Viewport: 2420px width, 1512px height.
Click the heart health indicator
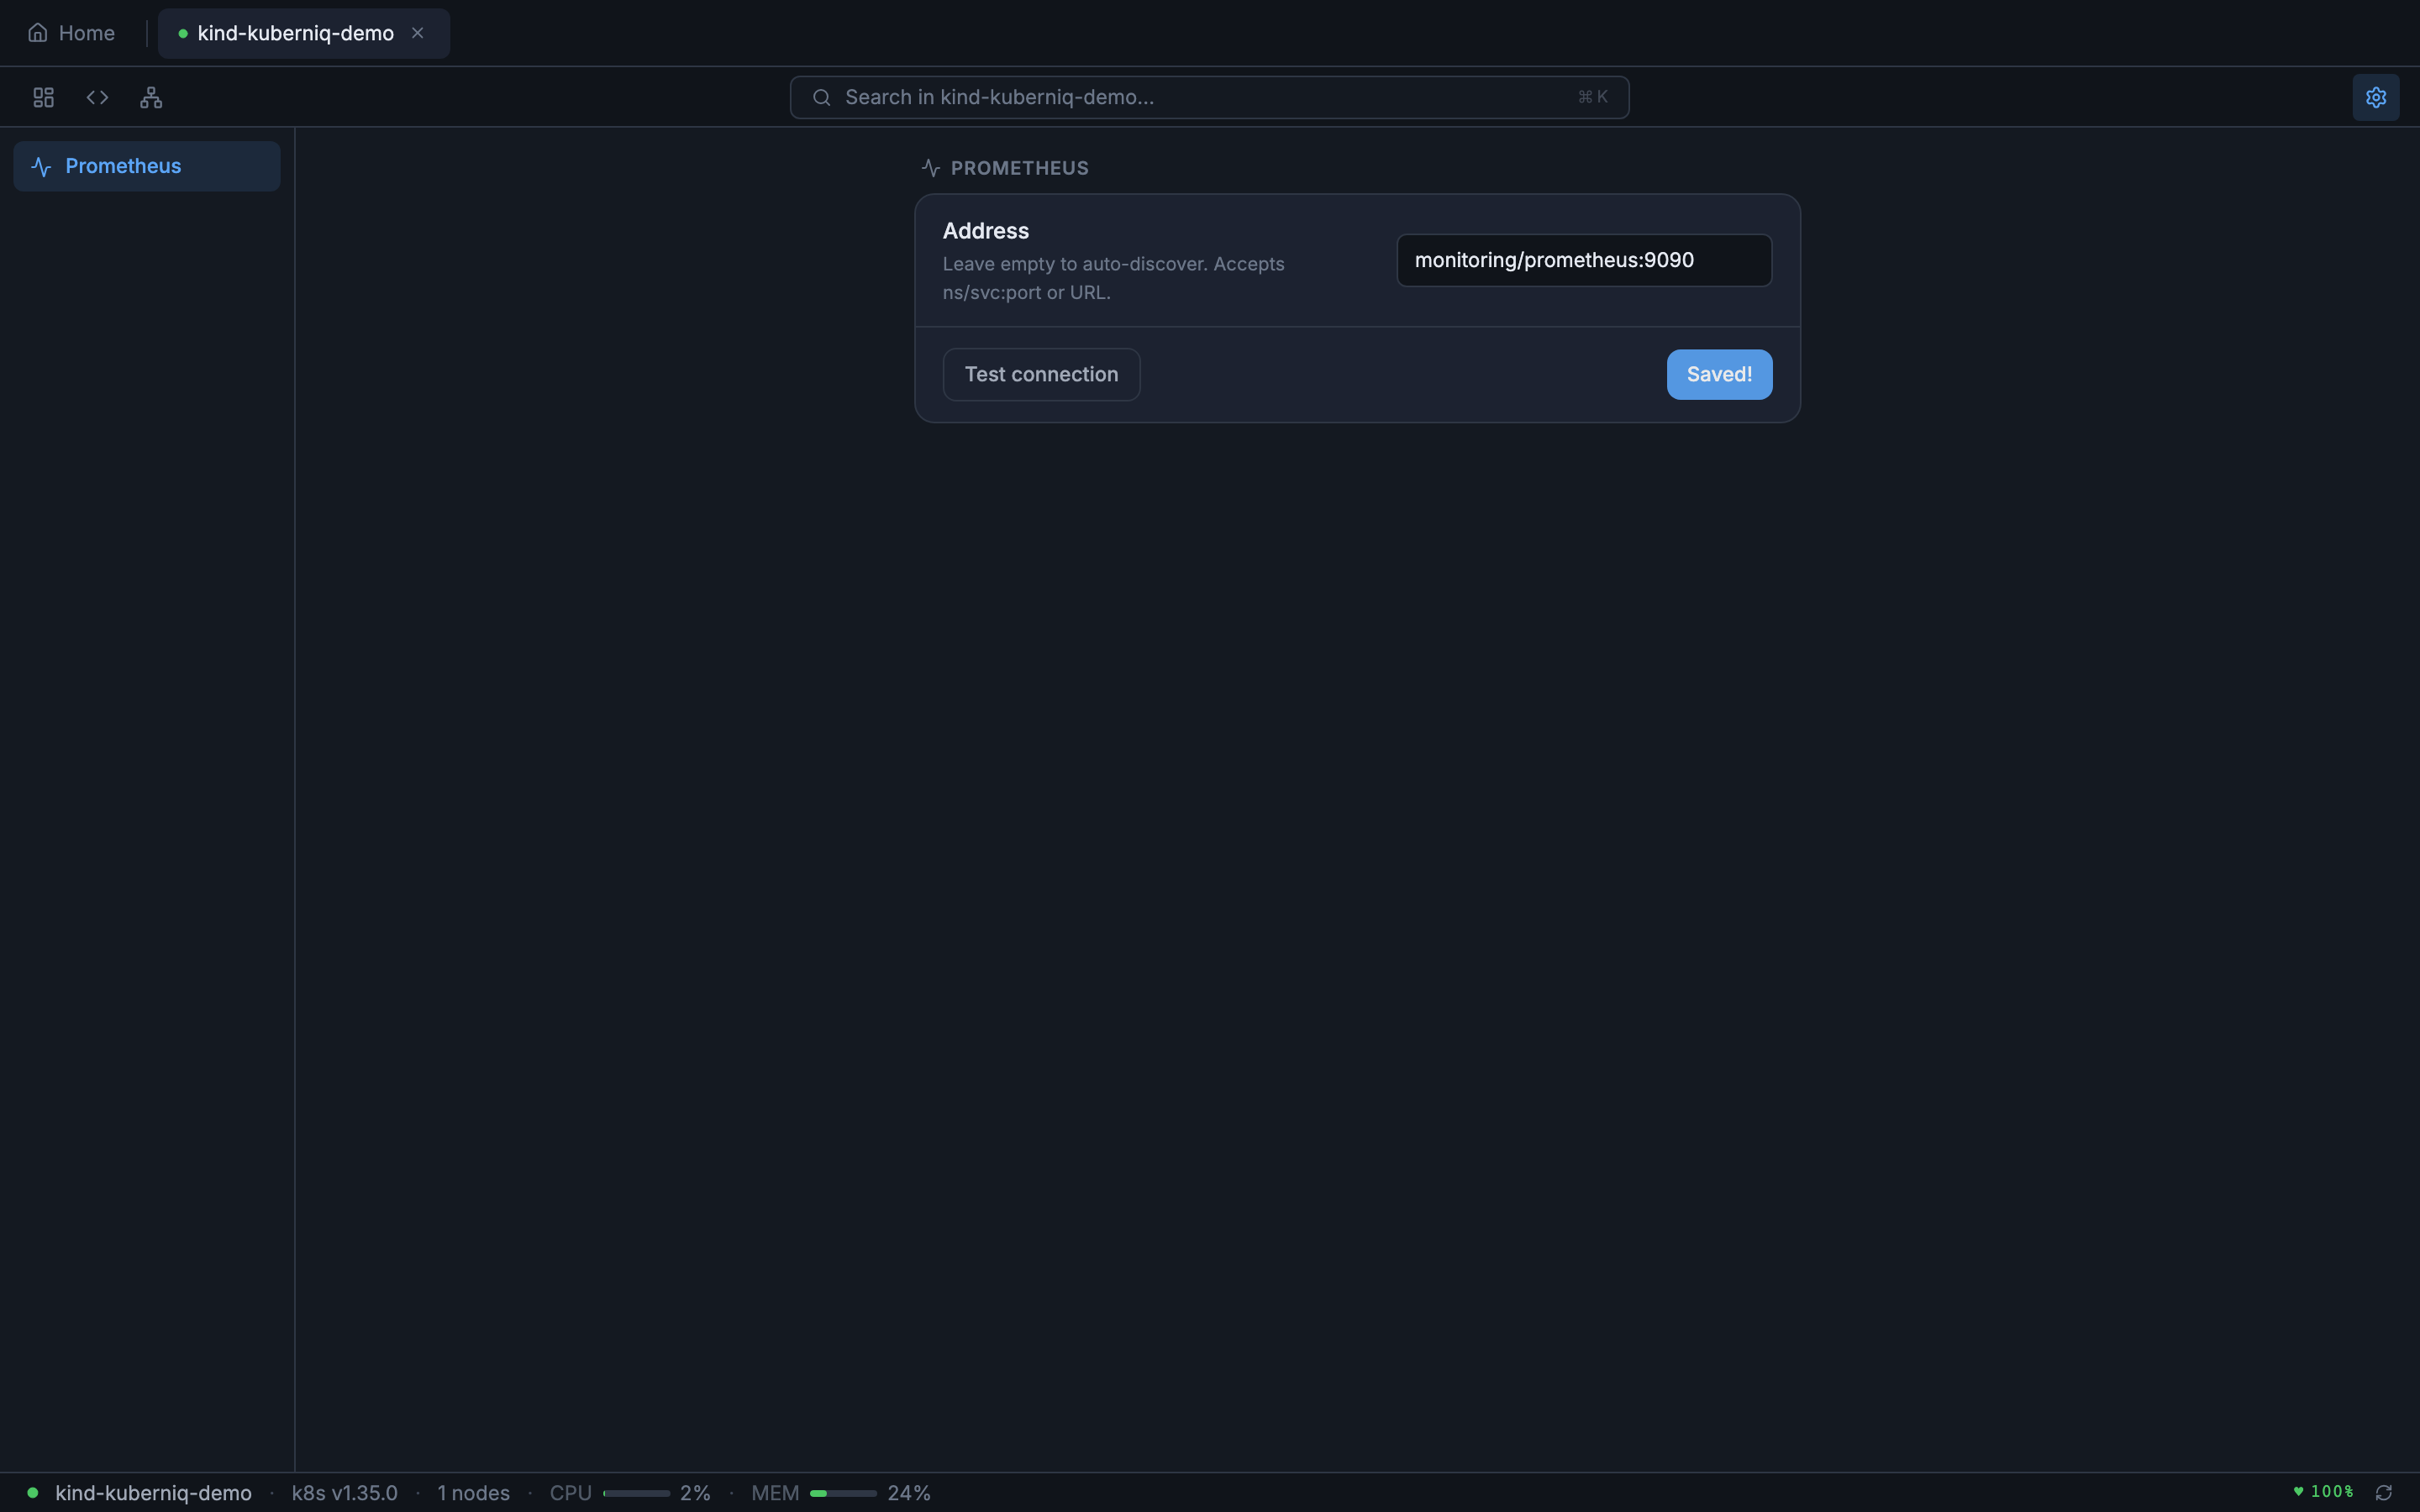tap(2301, 1492)
